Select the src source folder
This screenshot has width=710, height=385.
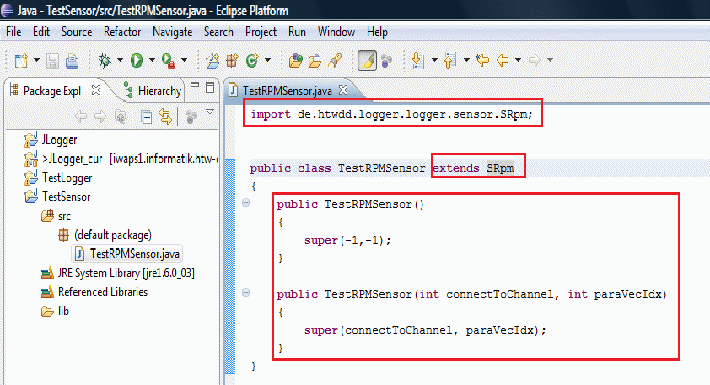click(x=56, y=216)
